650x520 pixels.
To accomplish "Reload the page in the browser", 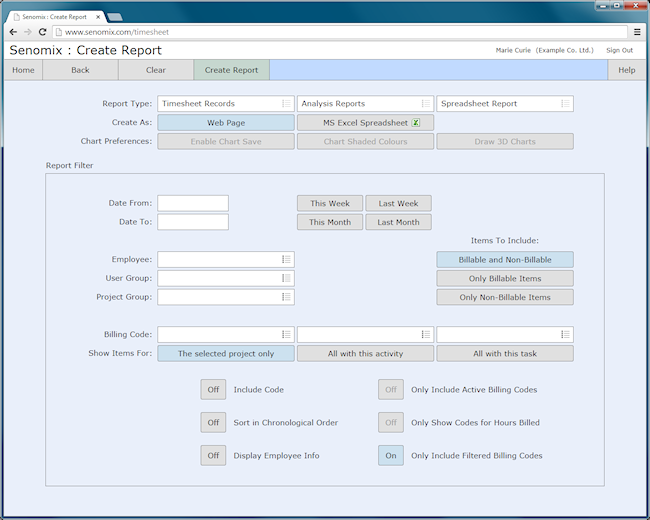I will 42,32.
